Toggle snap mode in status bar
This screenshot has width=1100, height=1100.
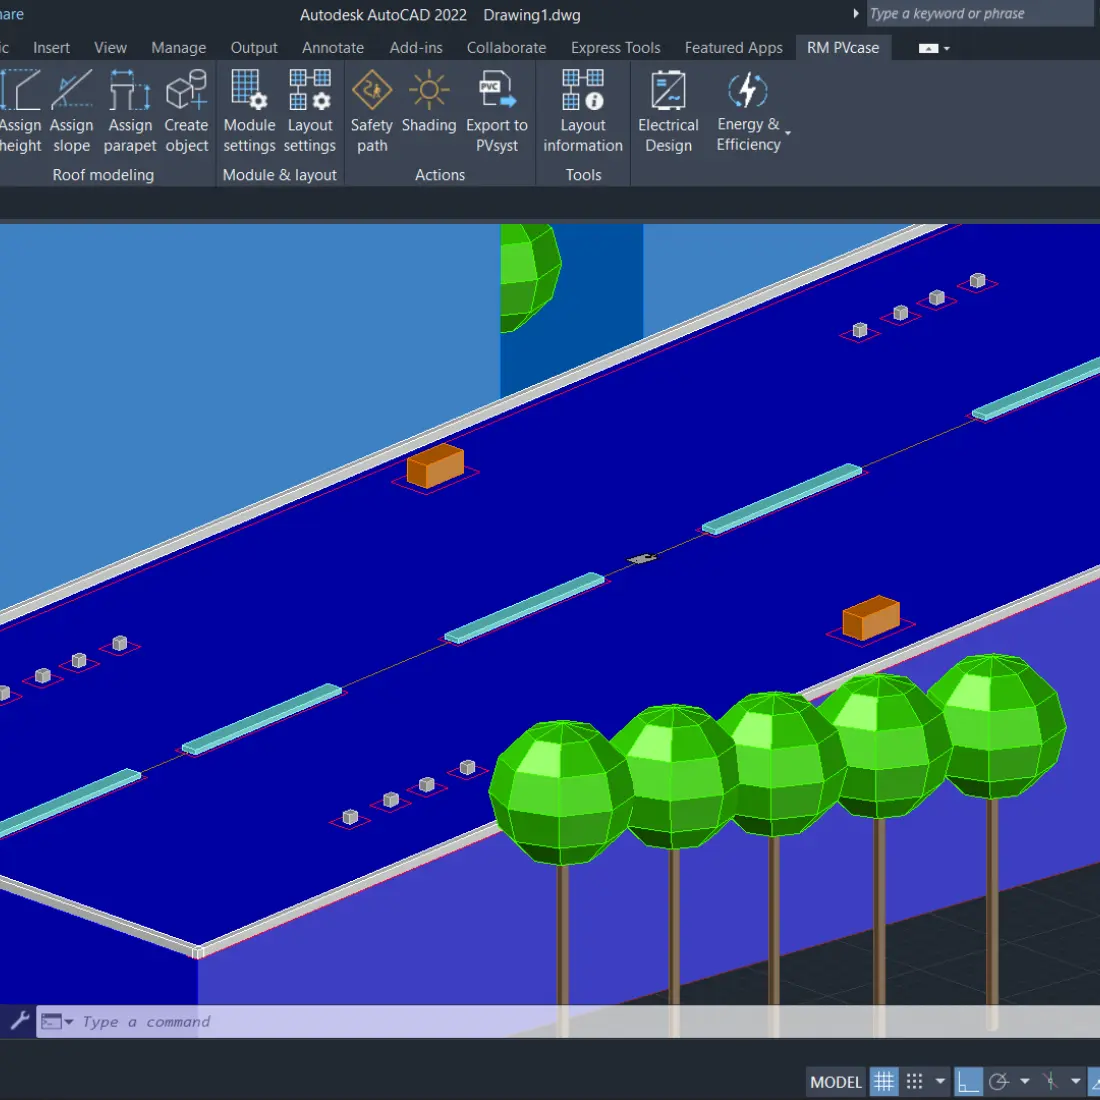click(914, 1081)
